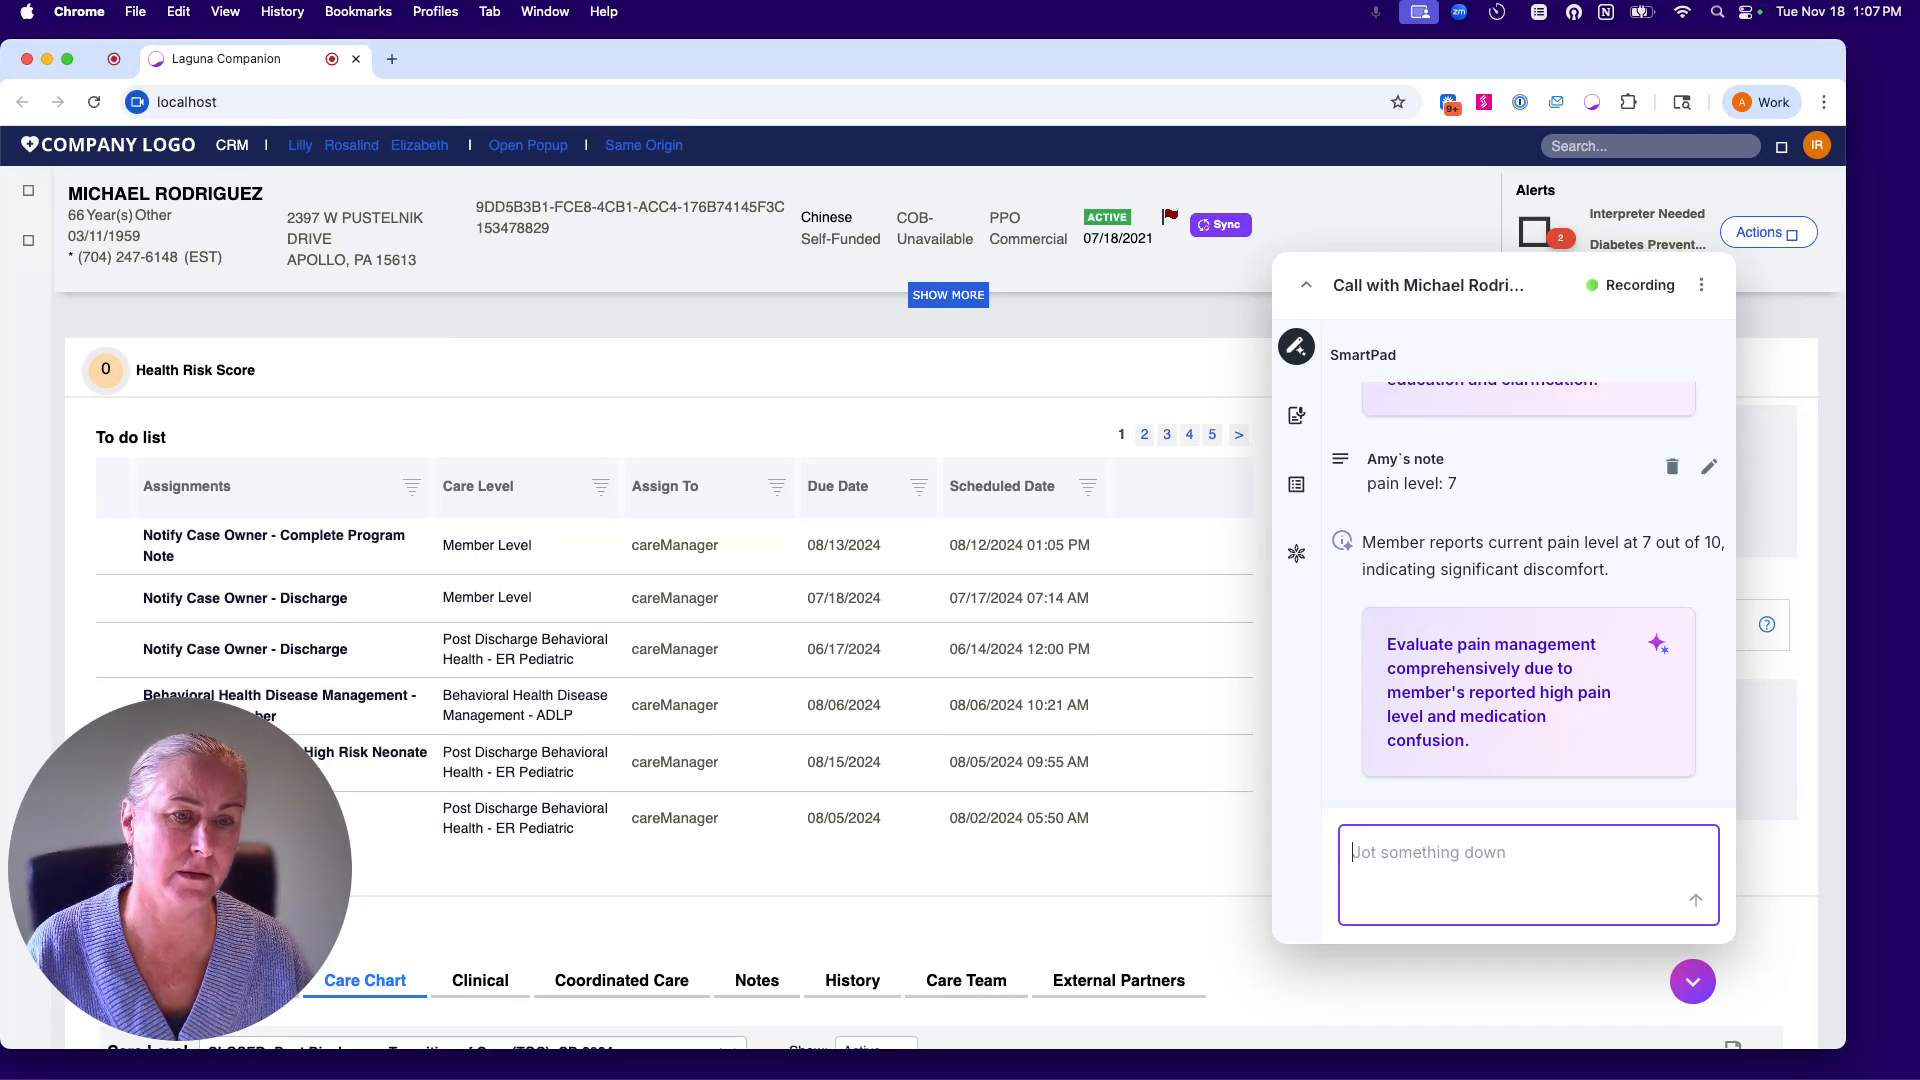Click the Actions button in the Alerts panel
1920x1080 pixels.
1768,232
